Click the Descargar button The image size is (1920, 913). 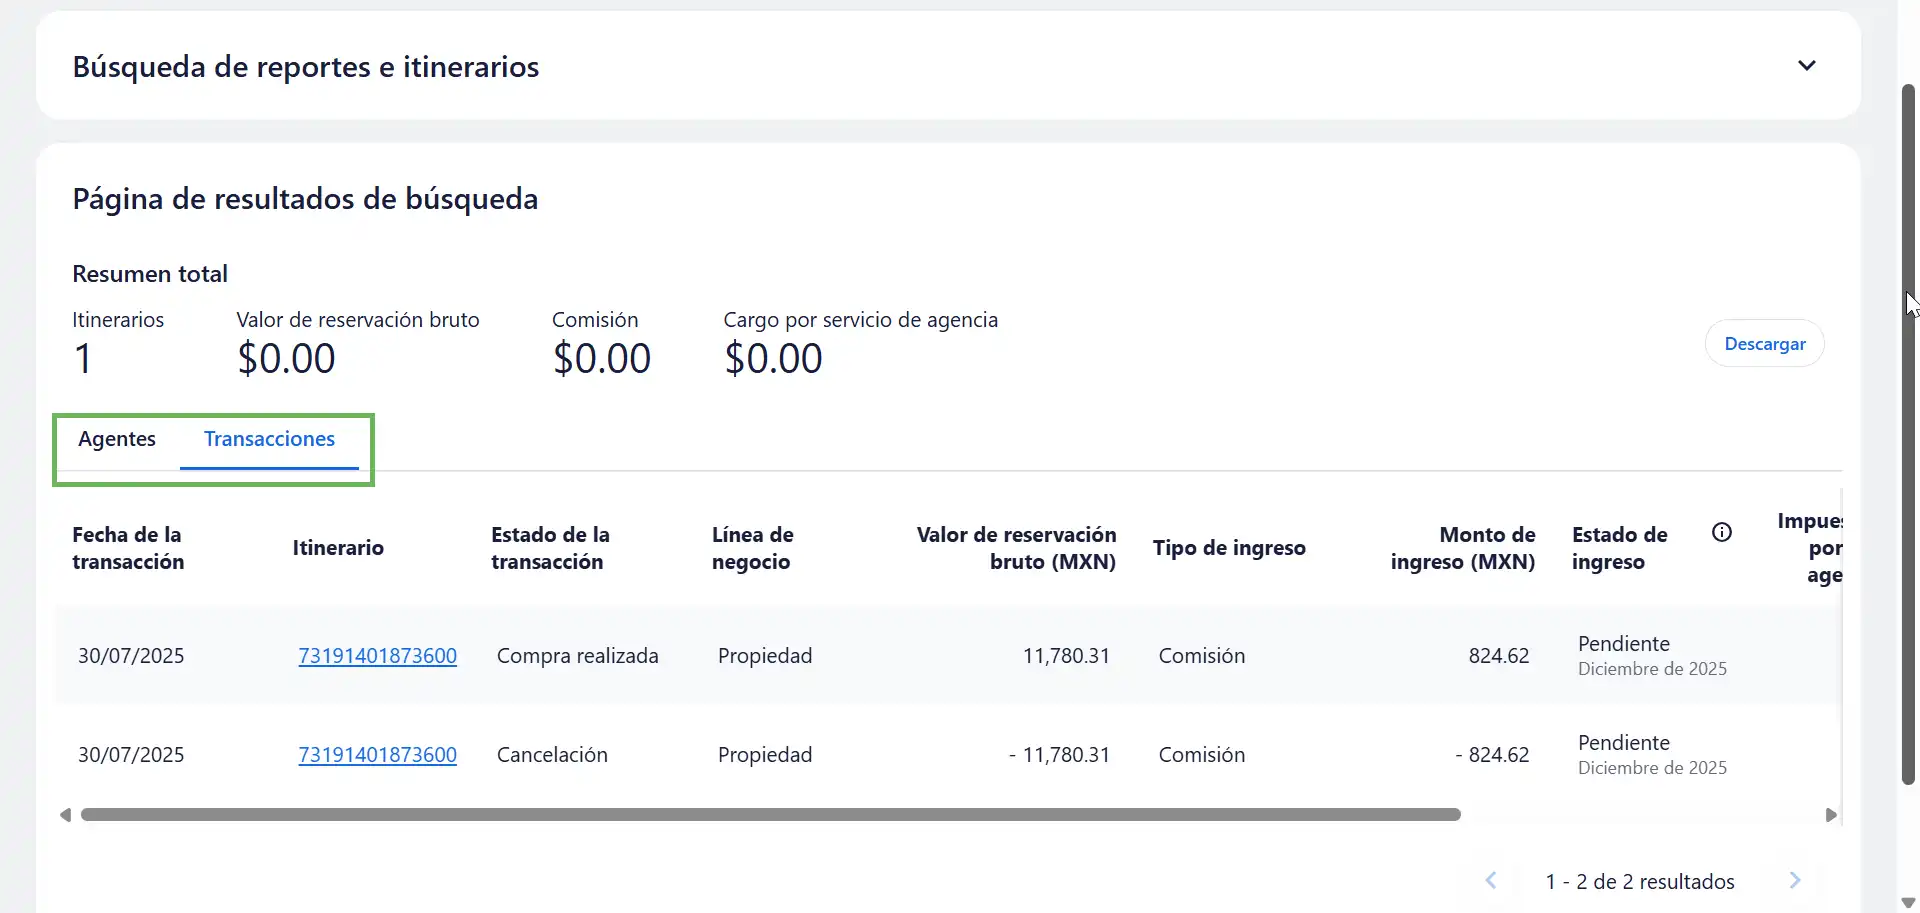[1764, 344]
